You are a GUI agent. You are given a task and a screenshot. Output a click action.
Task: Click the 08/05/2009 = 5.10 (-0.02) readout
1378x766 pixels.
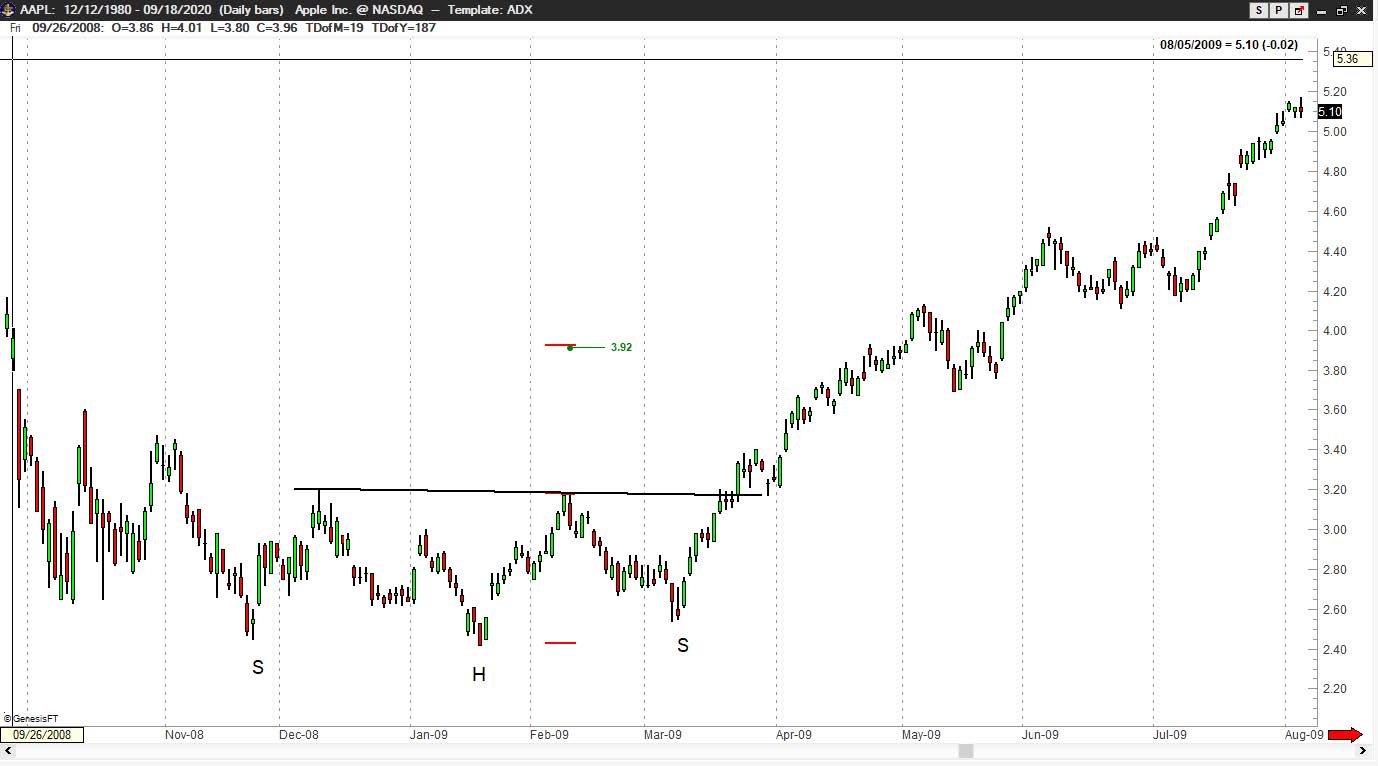(1229, 45)
